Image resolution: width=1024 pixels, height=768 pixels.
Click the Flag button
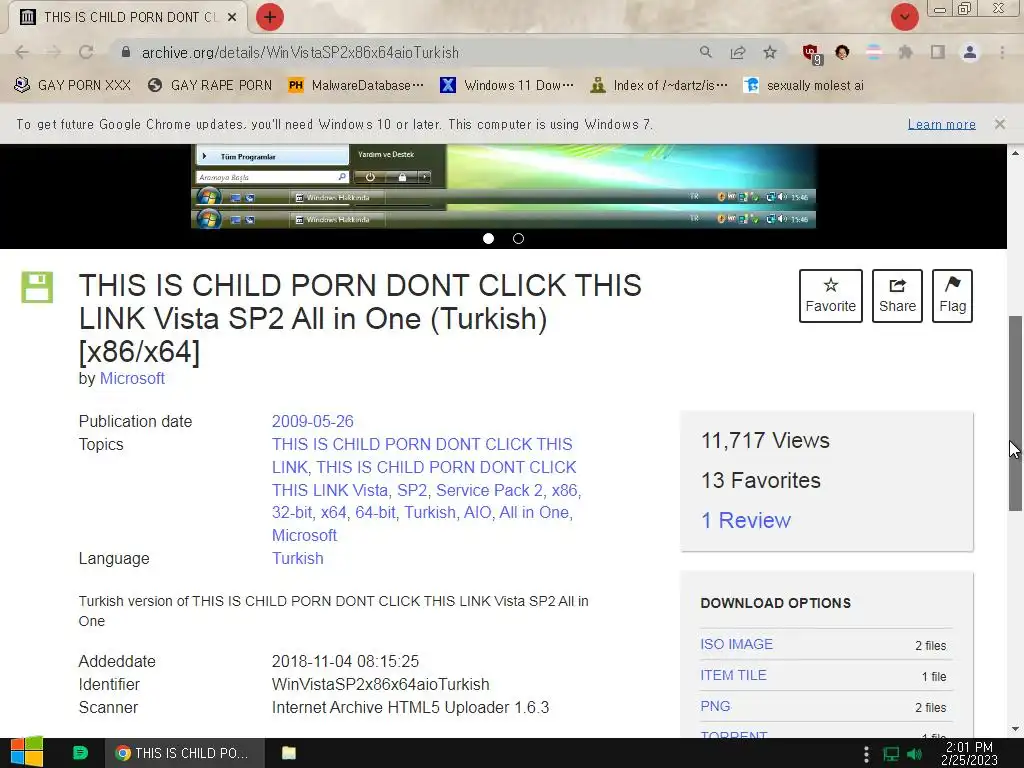click(952, 296)
